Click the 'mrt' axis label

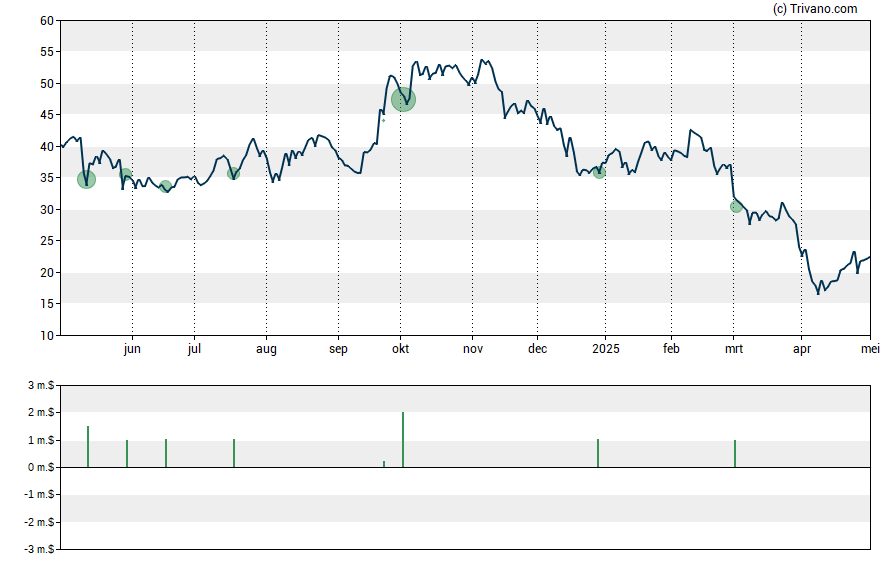pyautogui.click(x=734, y=349)
